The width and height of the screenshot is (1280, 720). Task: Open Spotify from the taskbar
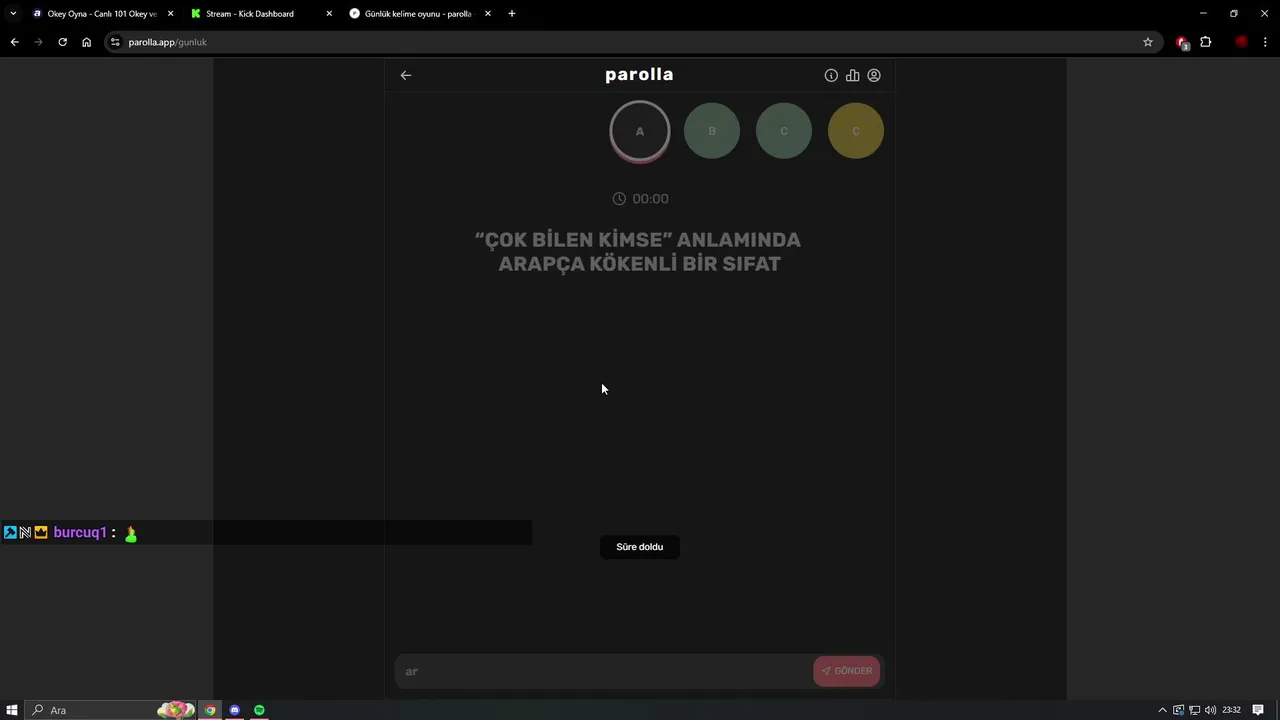(259, 710)
